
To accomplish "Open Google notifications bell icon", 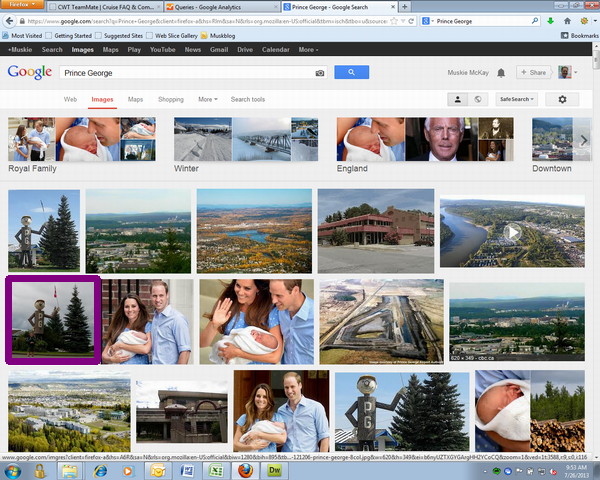I will point(501,73).
